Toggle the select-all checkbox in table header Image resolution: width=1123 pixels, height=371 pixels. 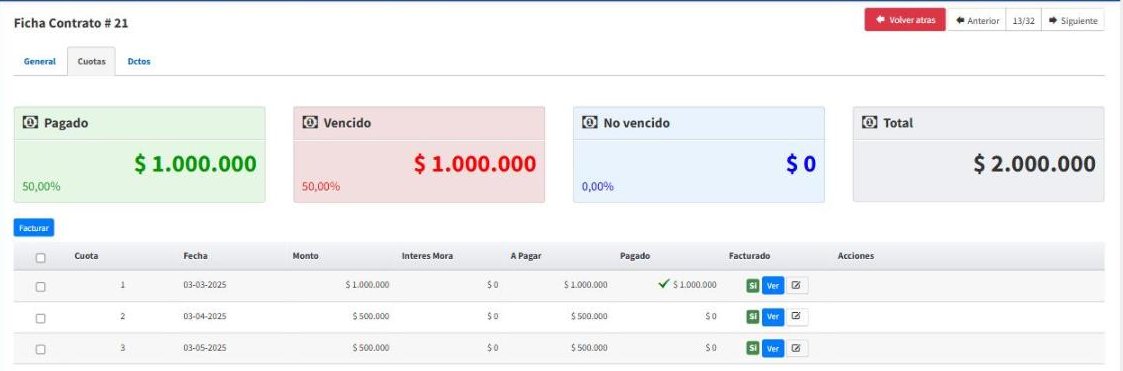click(40, 257)
